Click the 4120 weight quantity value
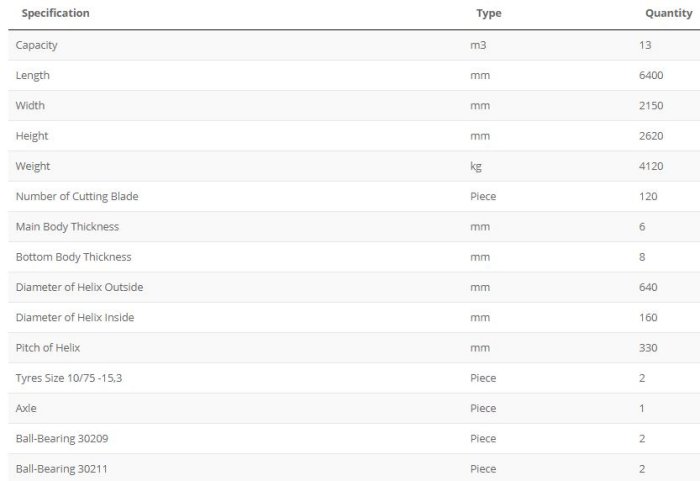 tap(650, 166)
